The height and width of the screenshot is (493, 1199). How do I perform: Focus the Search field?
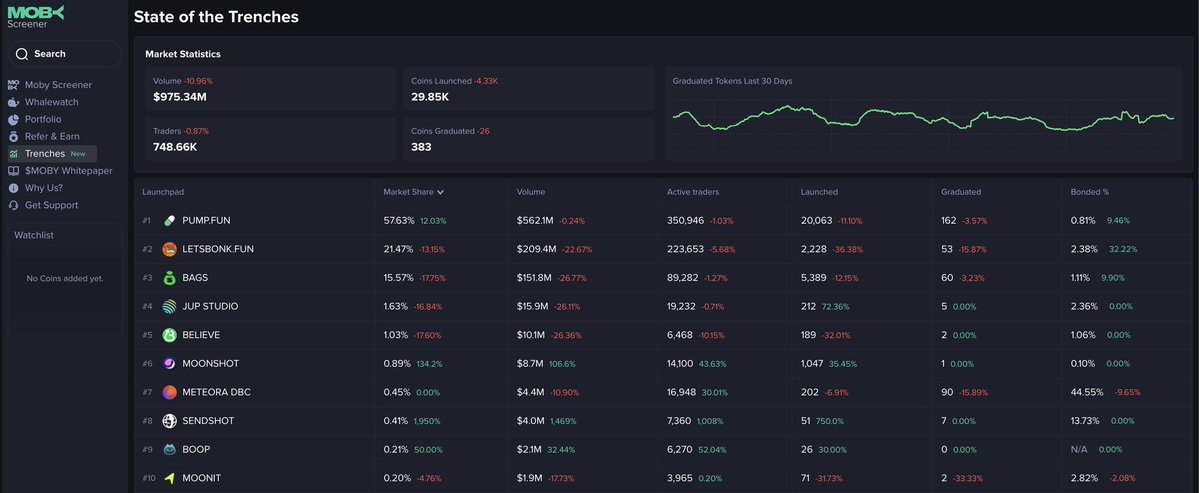click(x=65, y=54)
